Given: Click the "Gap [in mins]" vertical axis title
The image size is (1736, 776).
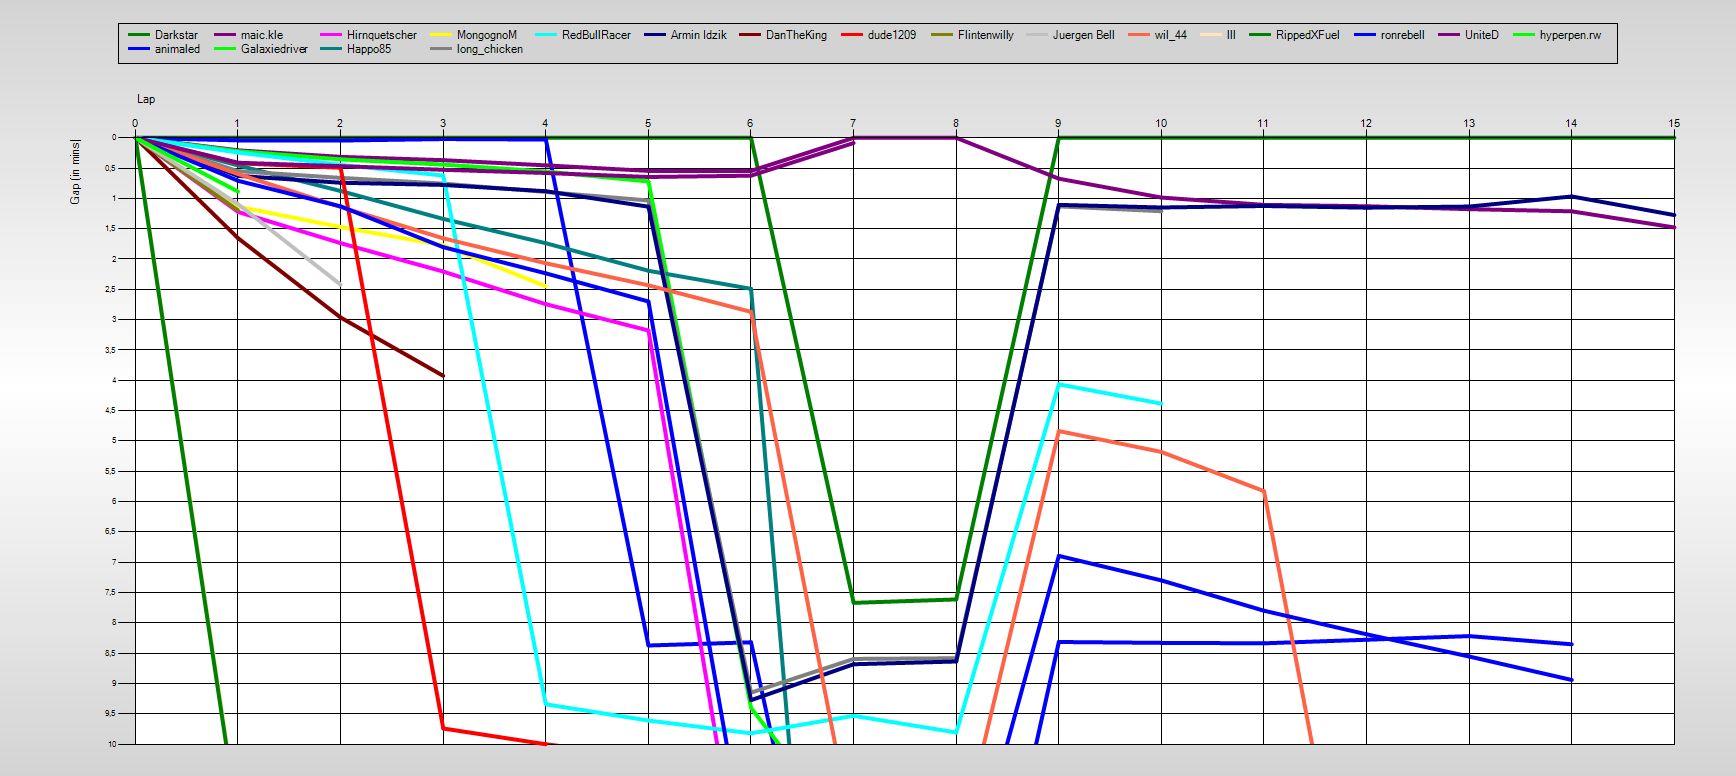Looking at the screenshot, I should point(75,172).
